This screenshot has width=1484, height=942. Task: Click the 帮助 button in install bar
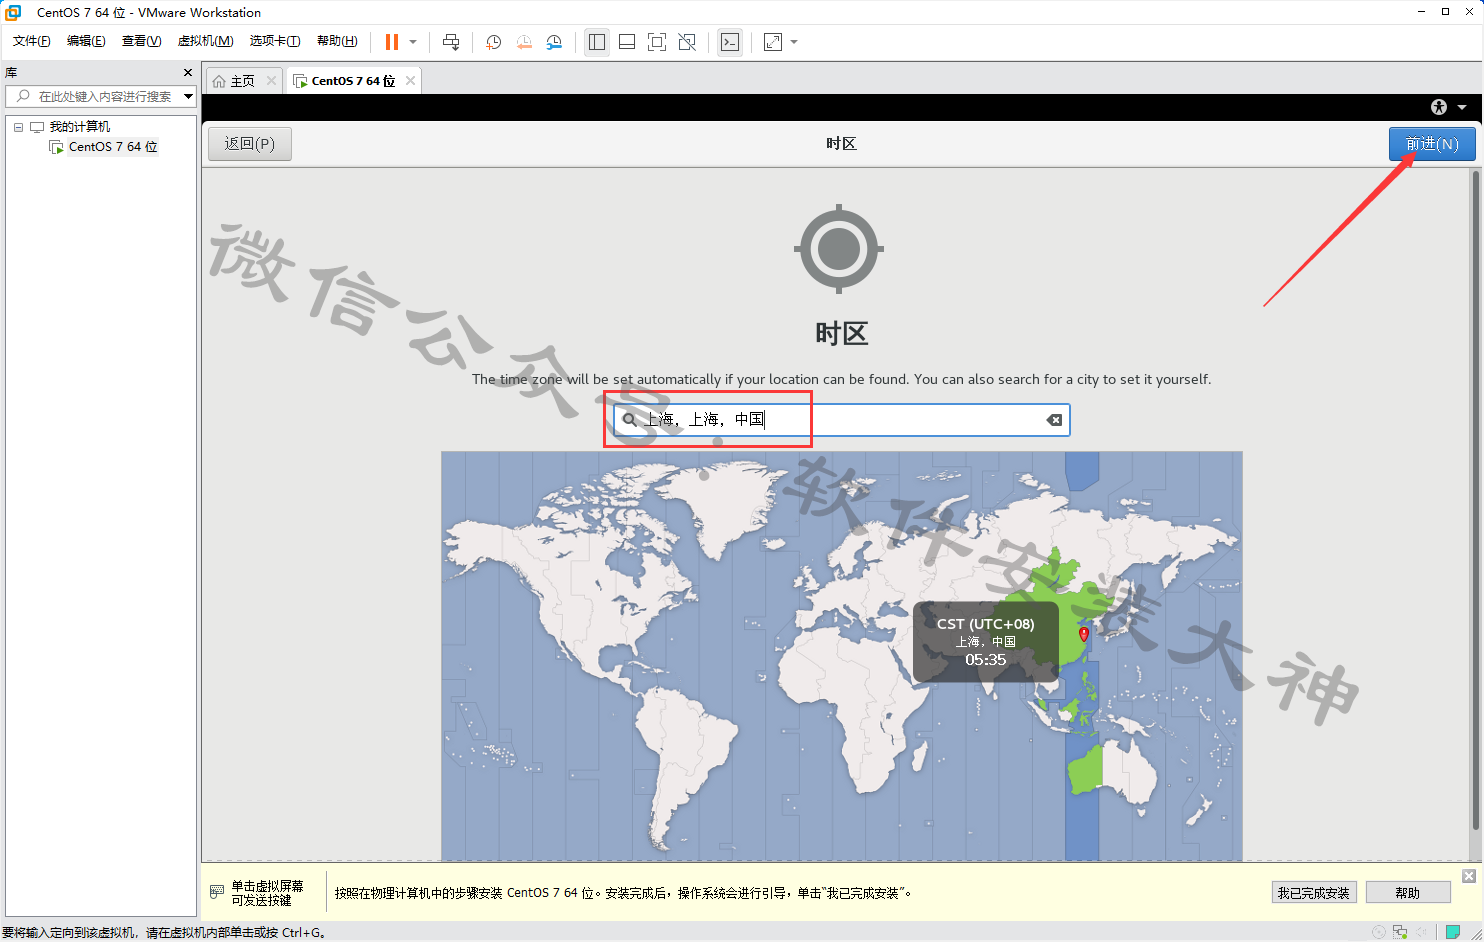pyautogui.click(x=1408, y=893)
